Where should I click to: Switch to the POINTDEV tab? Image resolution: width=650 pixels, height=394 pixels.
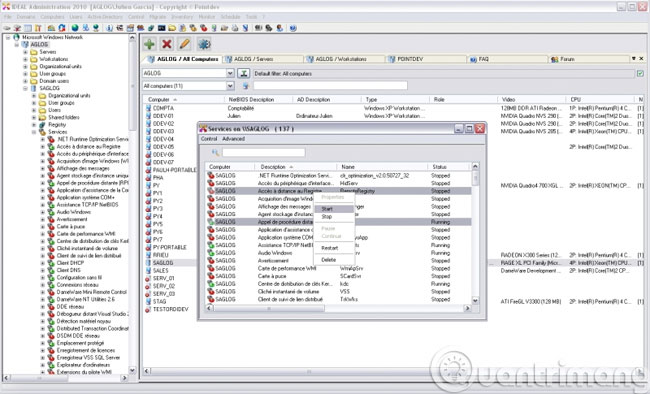426,59
